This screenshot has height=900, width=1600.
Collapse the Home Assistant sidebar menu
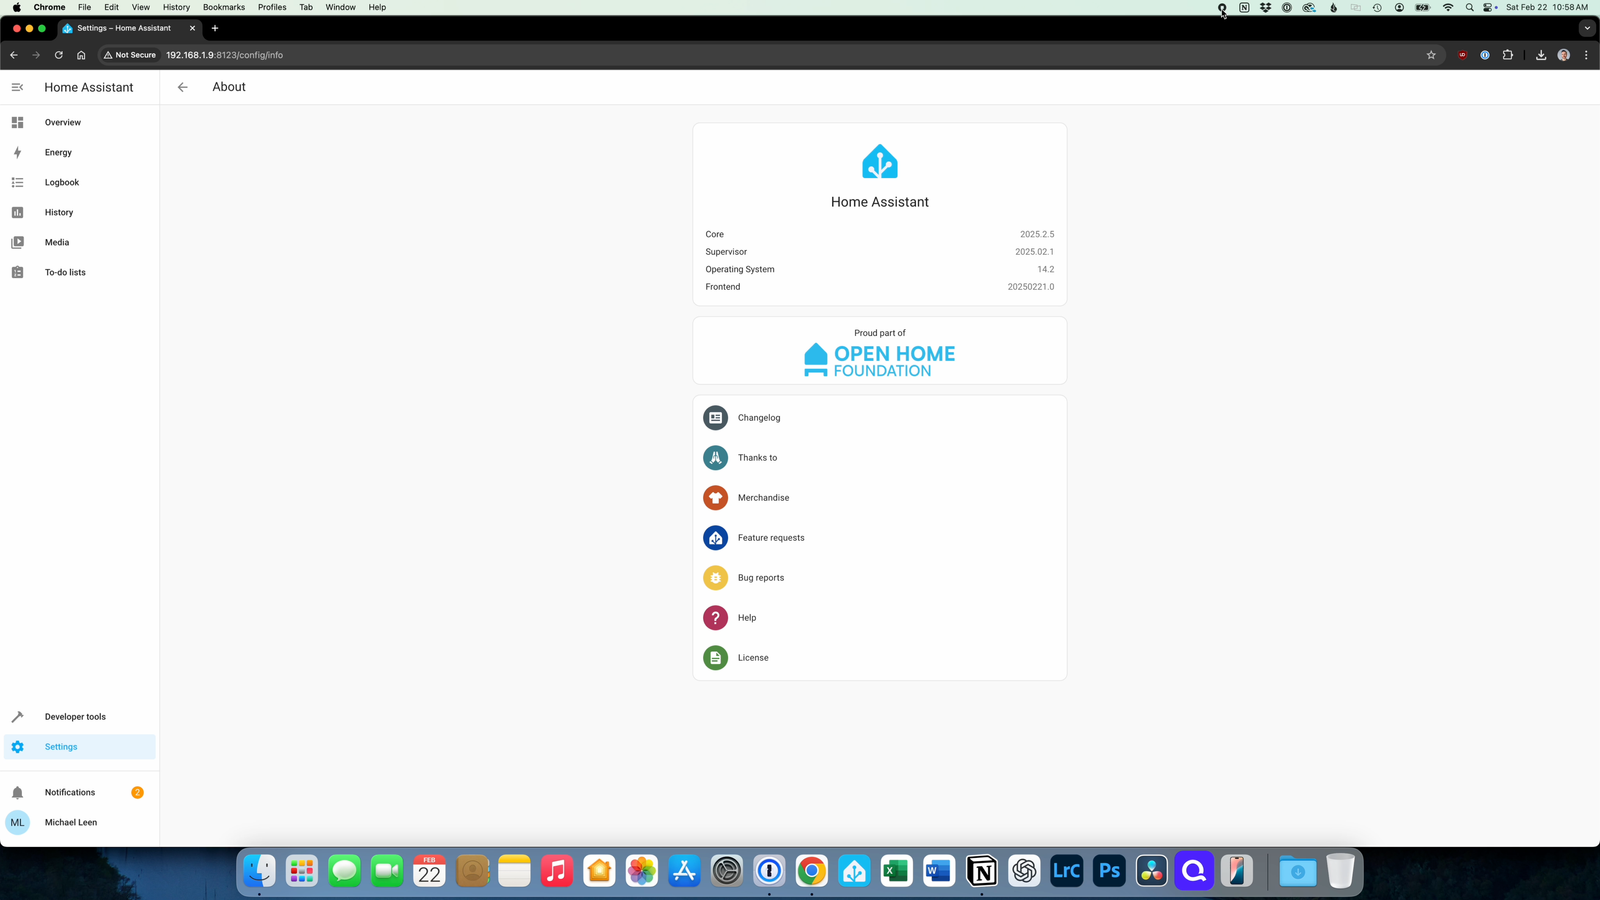click(17, 87)
